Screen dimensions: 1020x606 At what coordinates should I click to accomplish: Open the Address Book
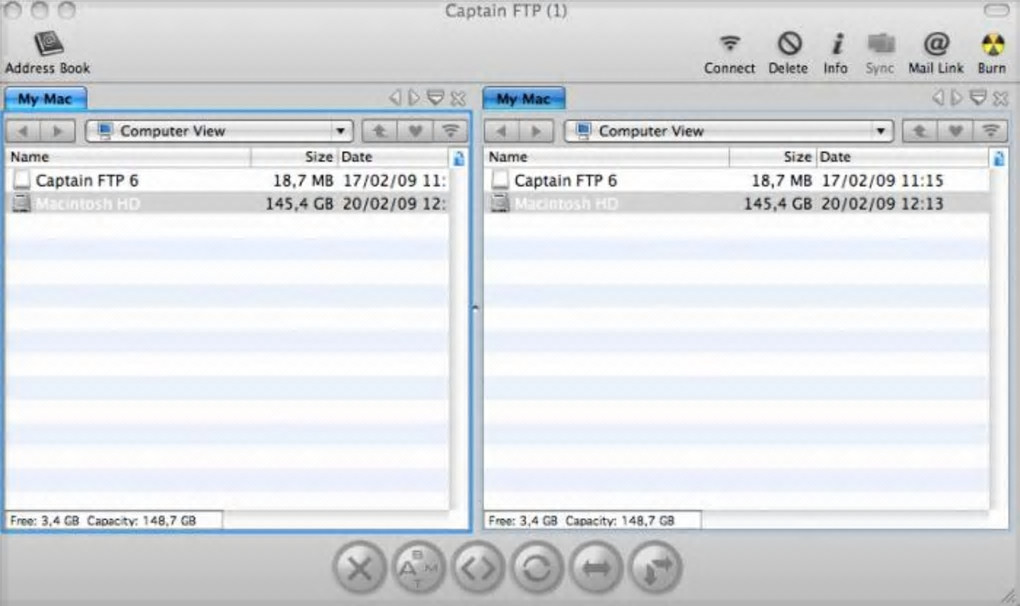47,53
